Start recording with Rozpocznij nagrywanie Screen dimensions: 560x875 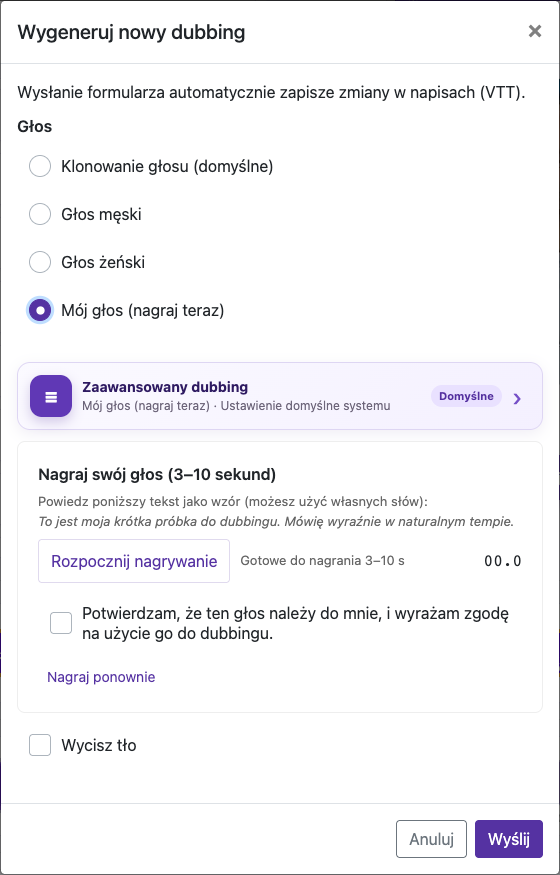pos(134,561)
